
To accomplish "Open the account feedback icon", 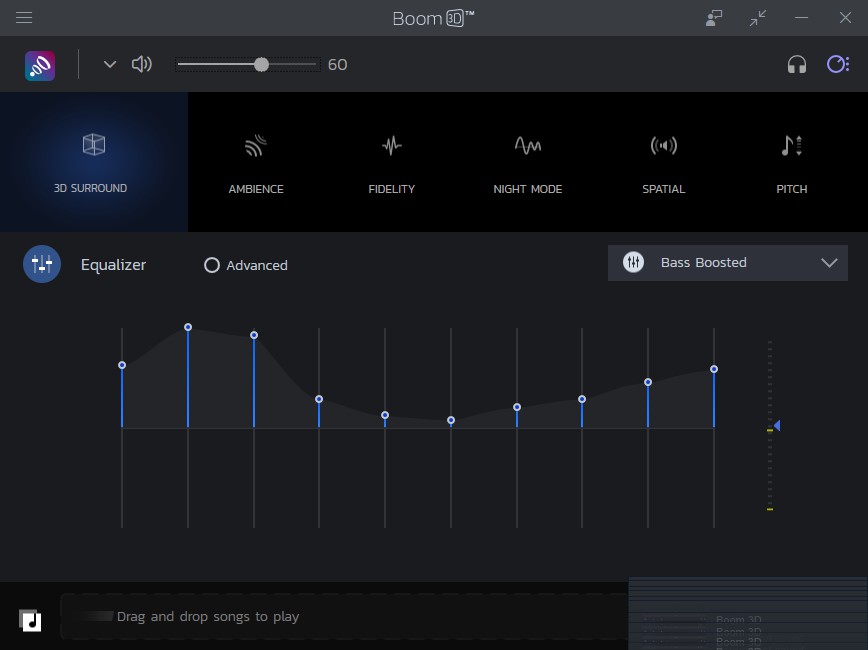I will pos(714,18).
